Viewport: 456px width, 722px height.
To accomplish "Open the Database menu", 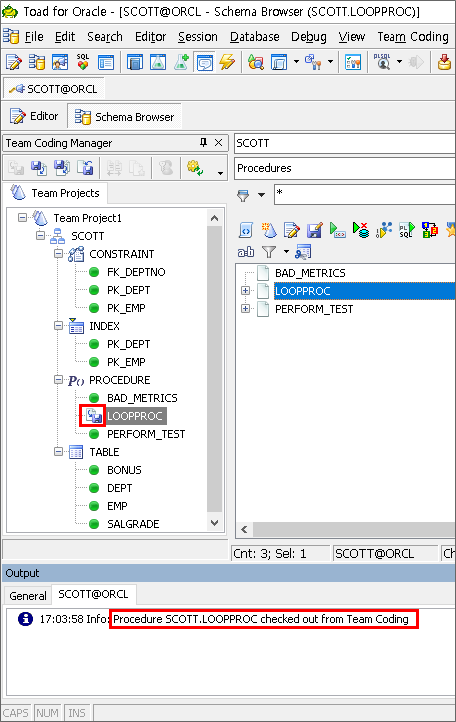I will [x=254, y=36].
